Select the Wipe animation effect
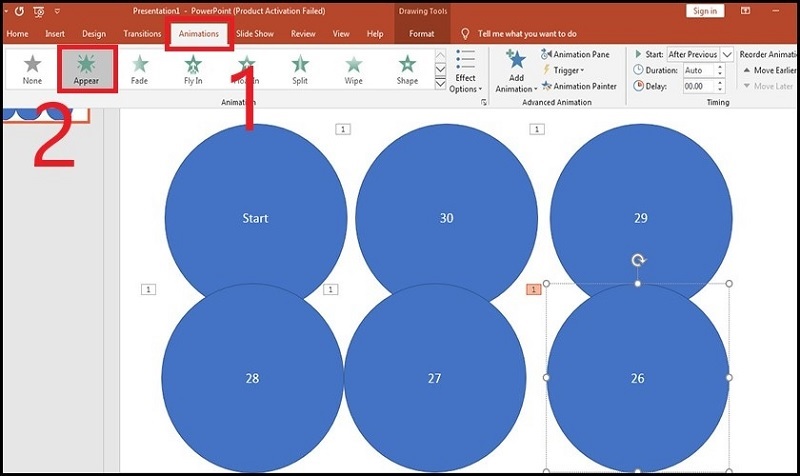The height and width of the screenshot is (476, 800). pos(353,68)
